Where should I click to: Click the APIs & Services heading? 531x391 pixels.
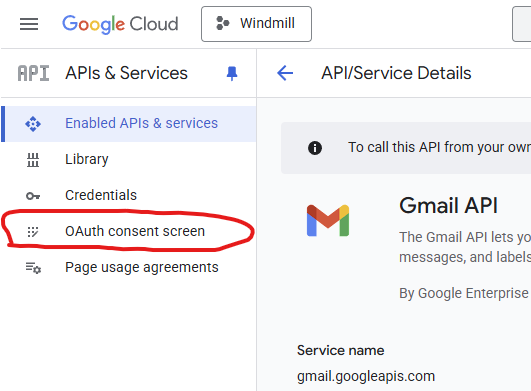point(126,73)
